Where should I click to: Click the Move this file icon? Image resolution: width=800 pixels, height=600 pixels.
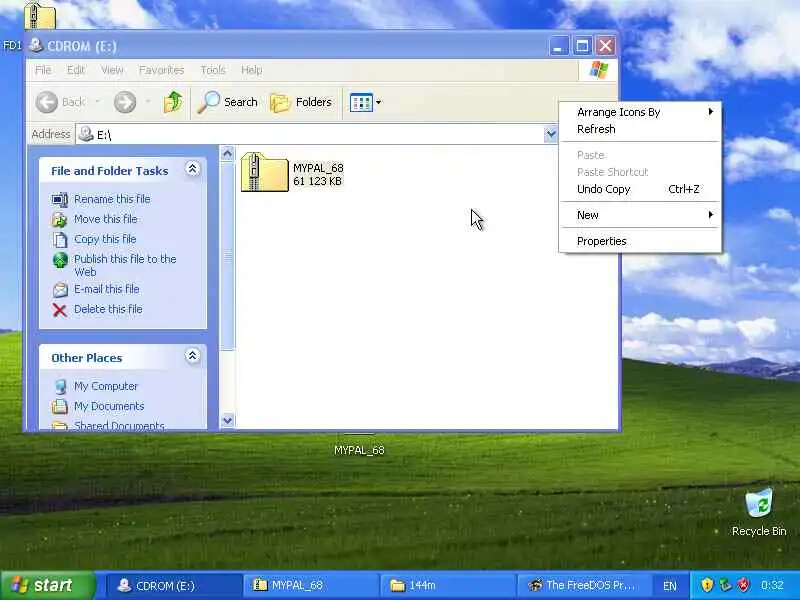tap(60, 219)
